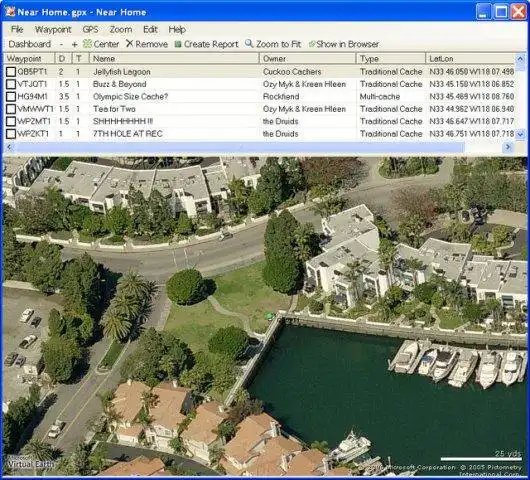Check the VTJOT1 waypoint checkbox
This screenshot has height=480, width=530.
point(11,84)
